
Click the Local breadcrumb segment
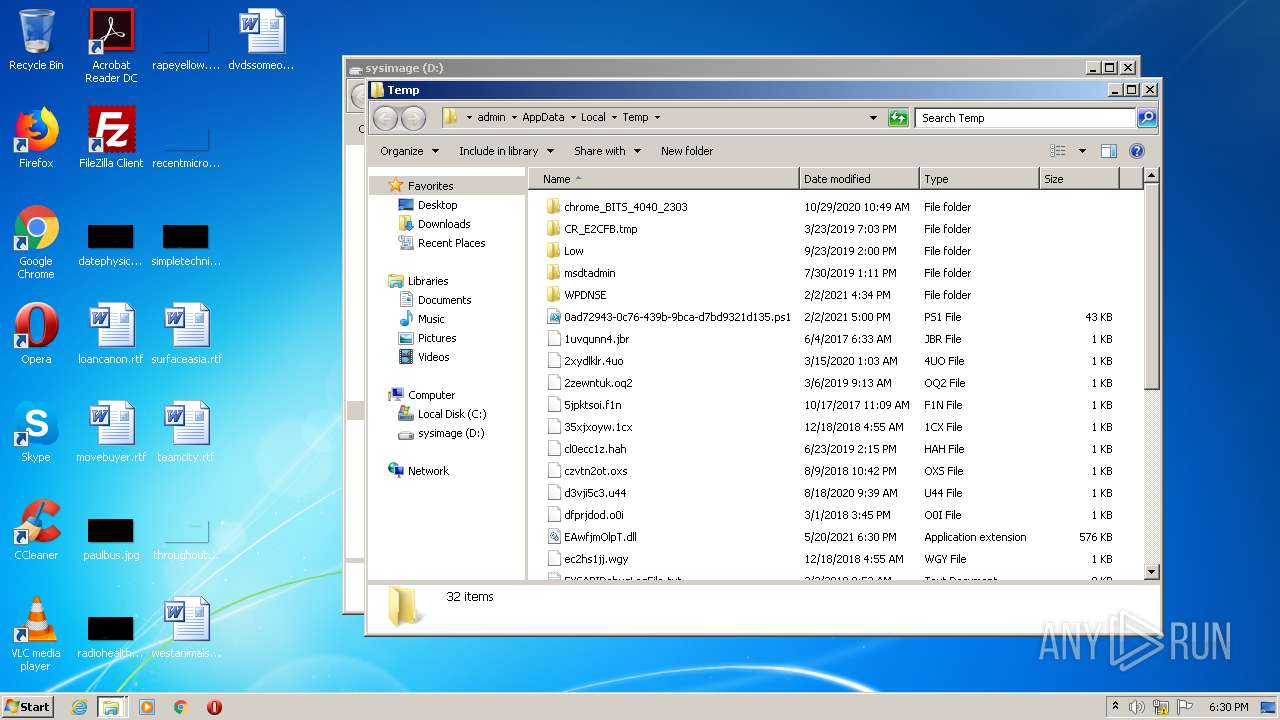593,118
